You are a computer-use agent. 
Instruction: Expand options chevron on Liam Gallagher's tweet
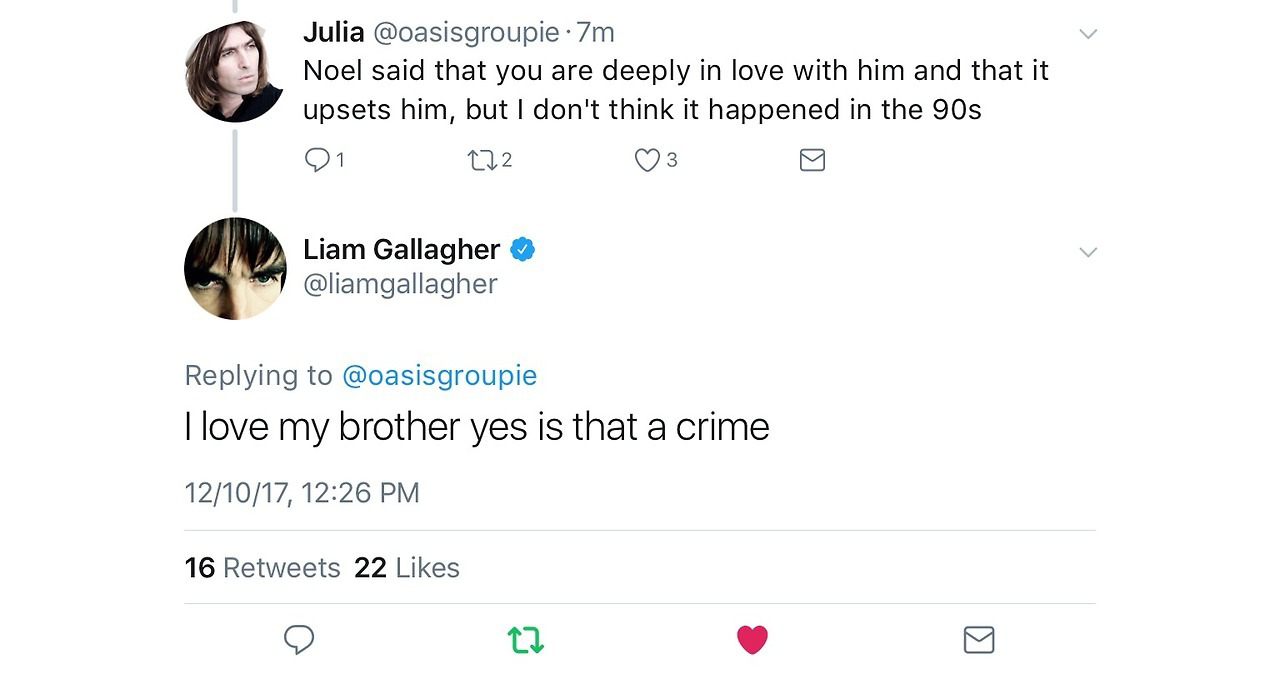pos(1088,252)
